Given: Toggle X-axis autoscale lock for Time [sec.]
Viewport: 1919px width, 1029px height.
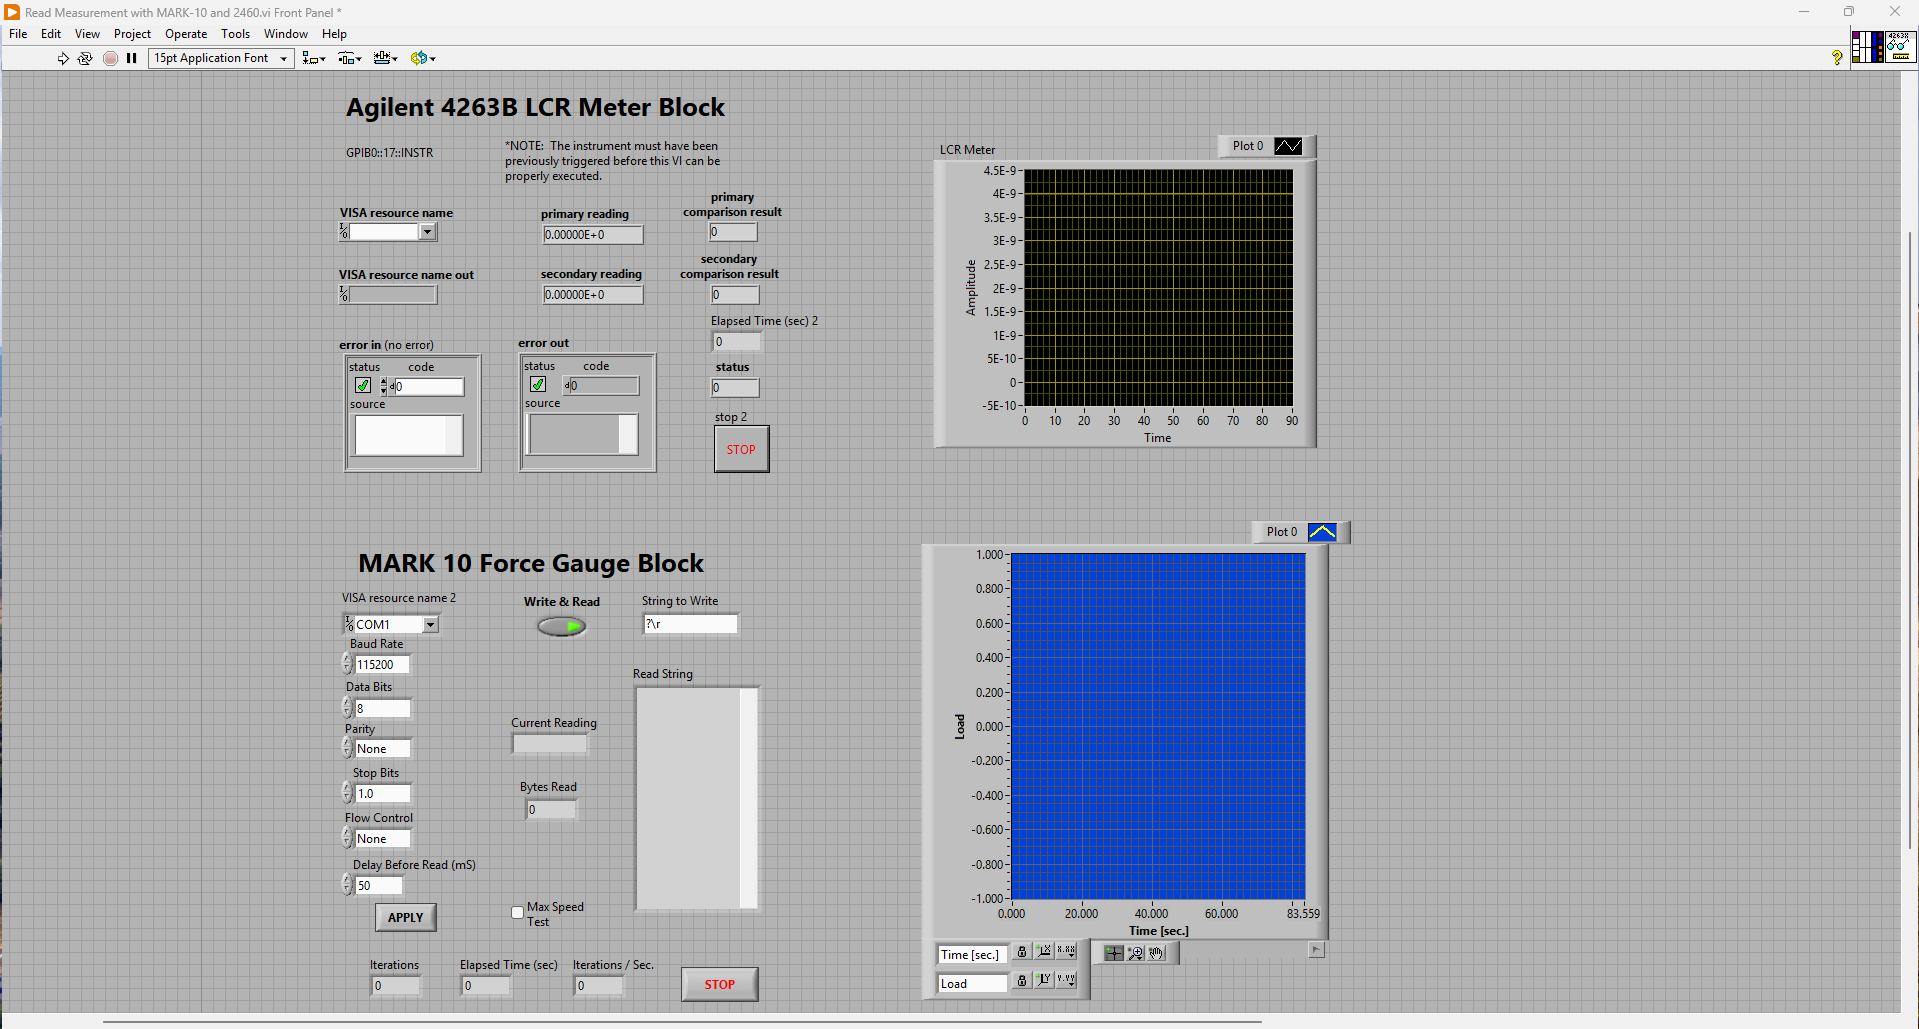Looking at the screenshot, I should click(x=1021, y=952).
